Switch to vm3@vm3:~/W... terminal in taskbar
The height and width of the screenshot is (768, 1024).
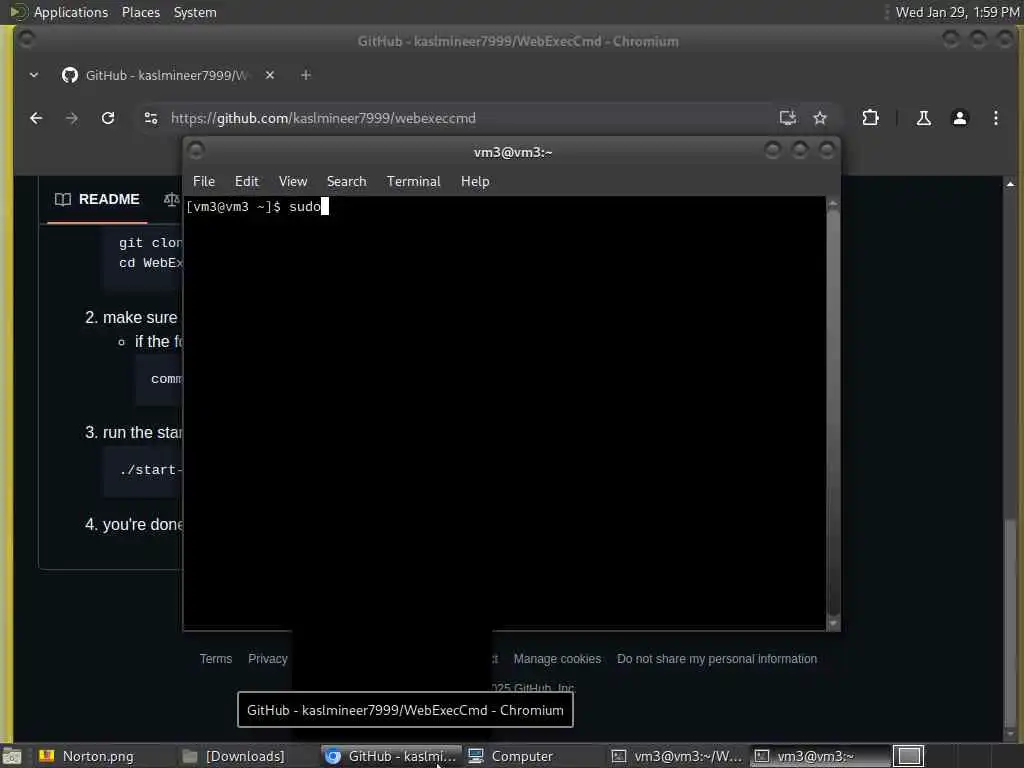coord(677,756)
